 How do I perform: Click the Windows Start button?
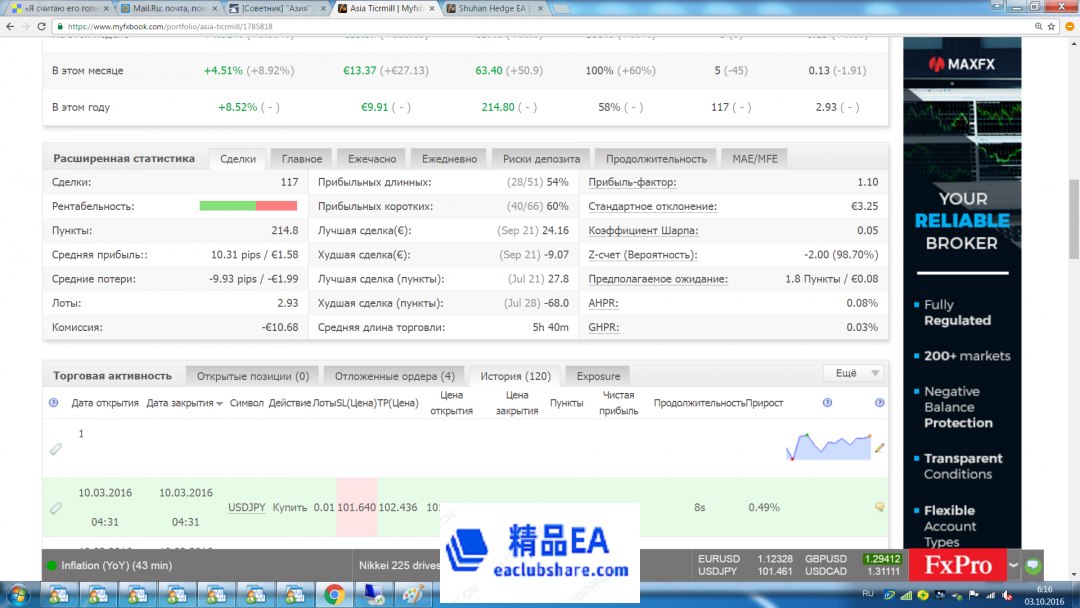click(x=19, y=595)
